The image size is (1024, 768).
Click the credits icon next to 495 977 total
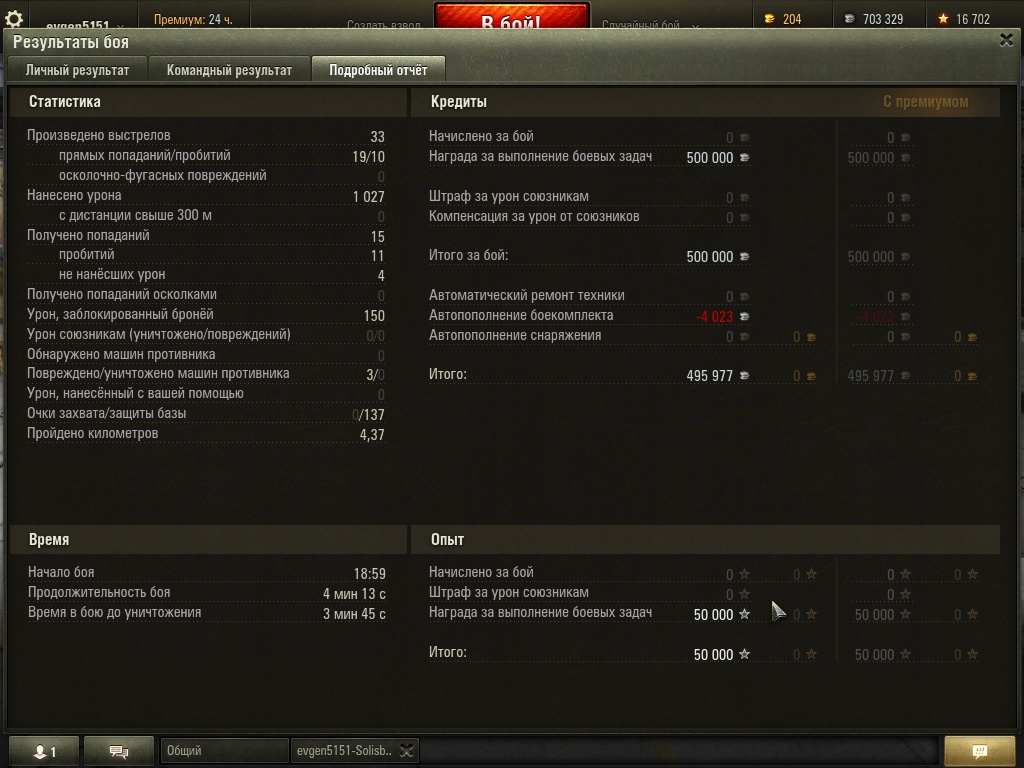point(744,376)
